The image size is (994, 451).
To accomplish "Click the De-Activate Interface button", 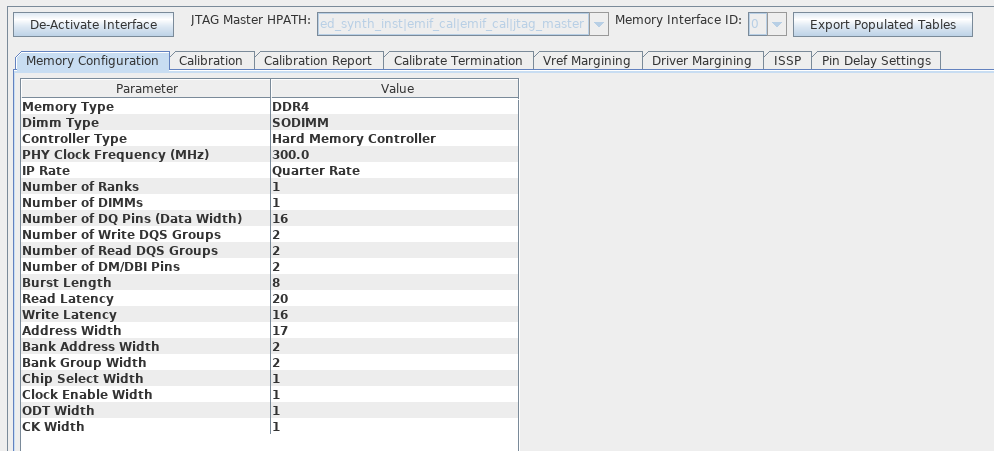I will 93,24.
